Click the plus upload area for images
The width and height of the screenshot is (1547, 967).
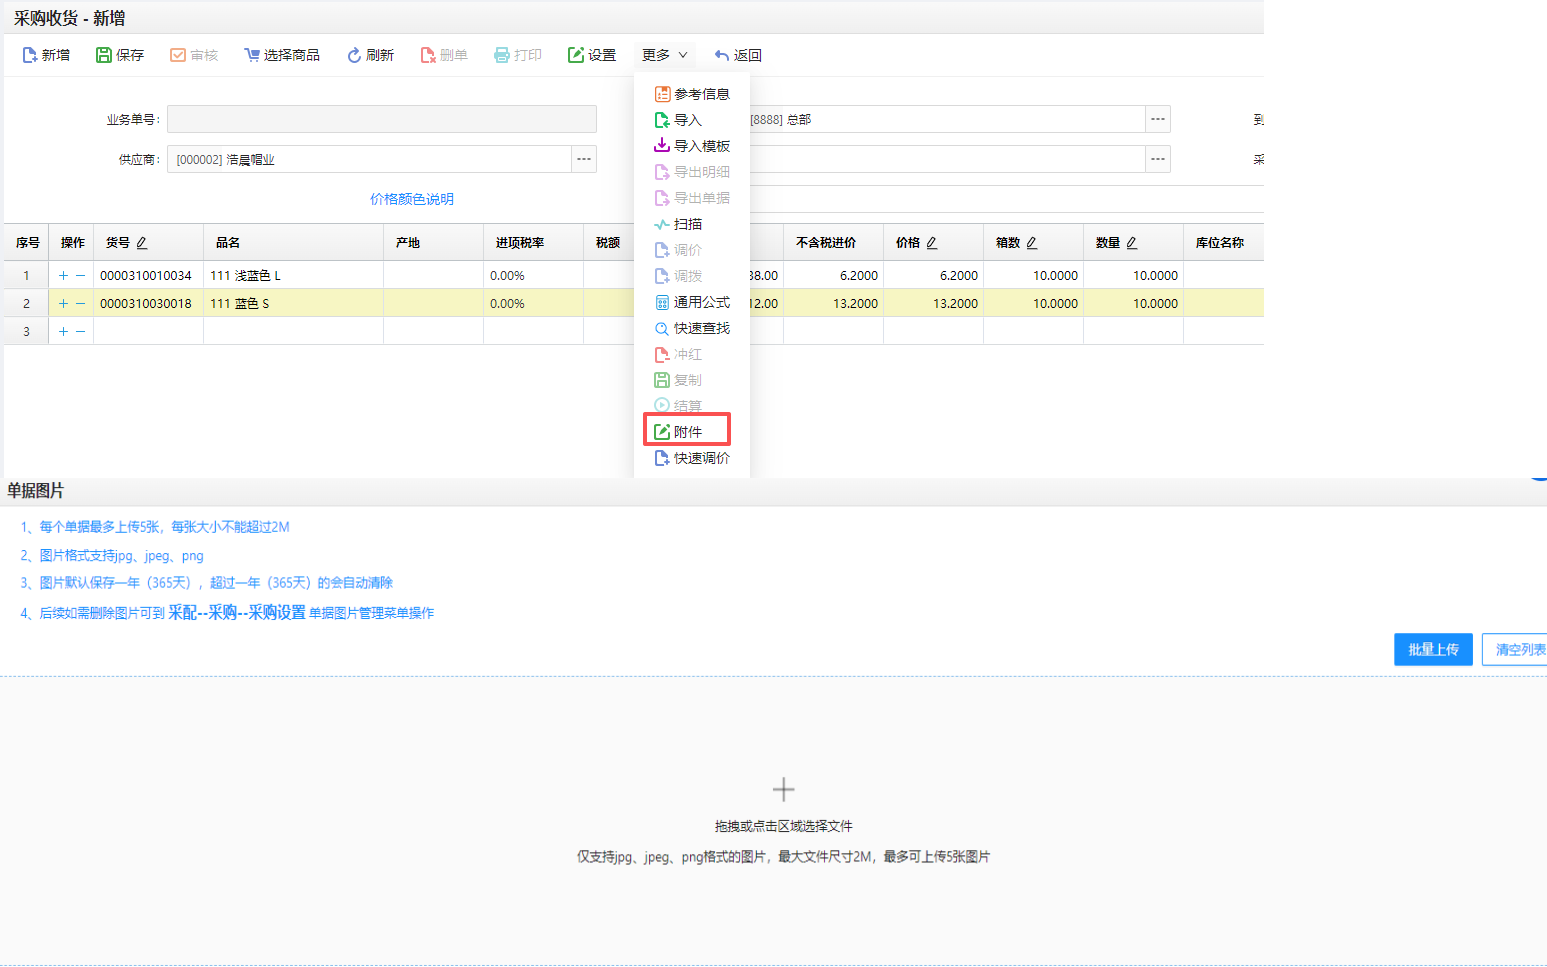click(783, 789)
